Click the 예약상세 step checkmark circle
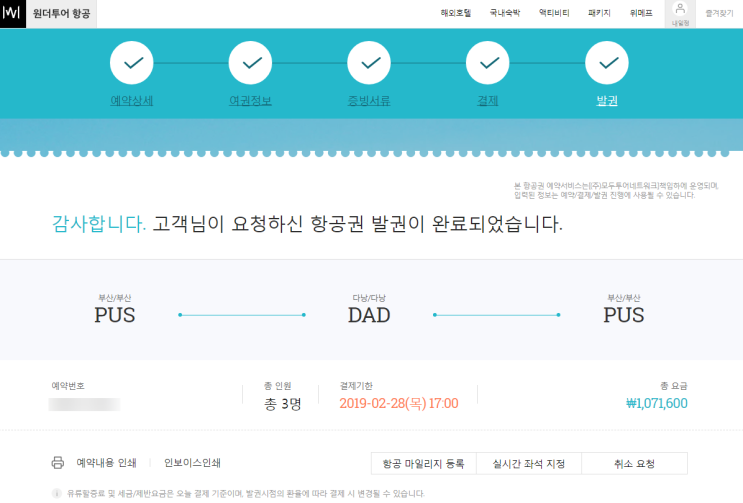This screenshot has width=743, height=503. tap(132, 63)
